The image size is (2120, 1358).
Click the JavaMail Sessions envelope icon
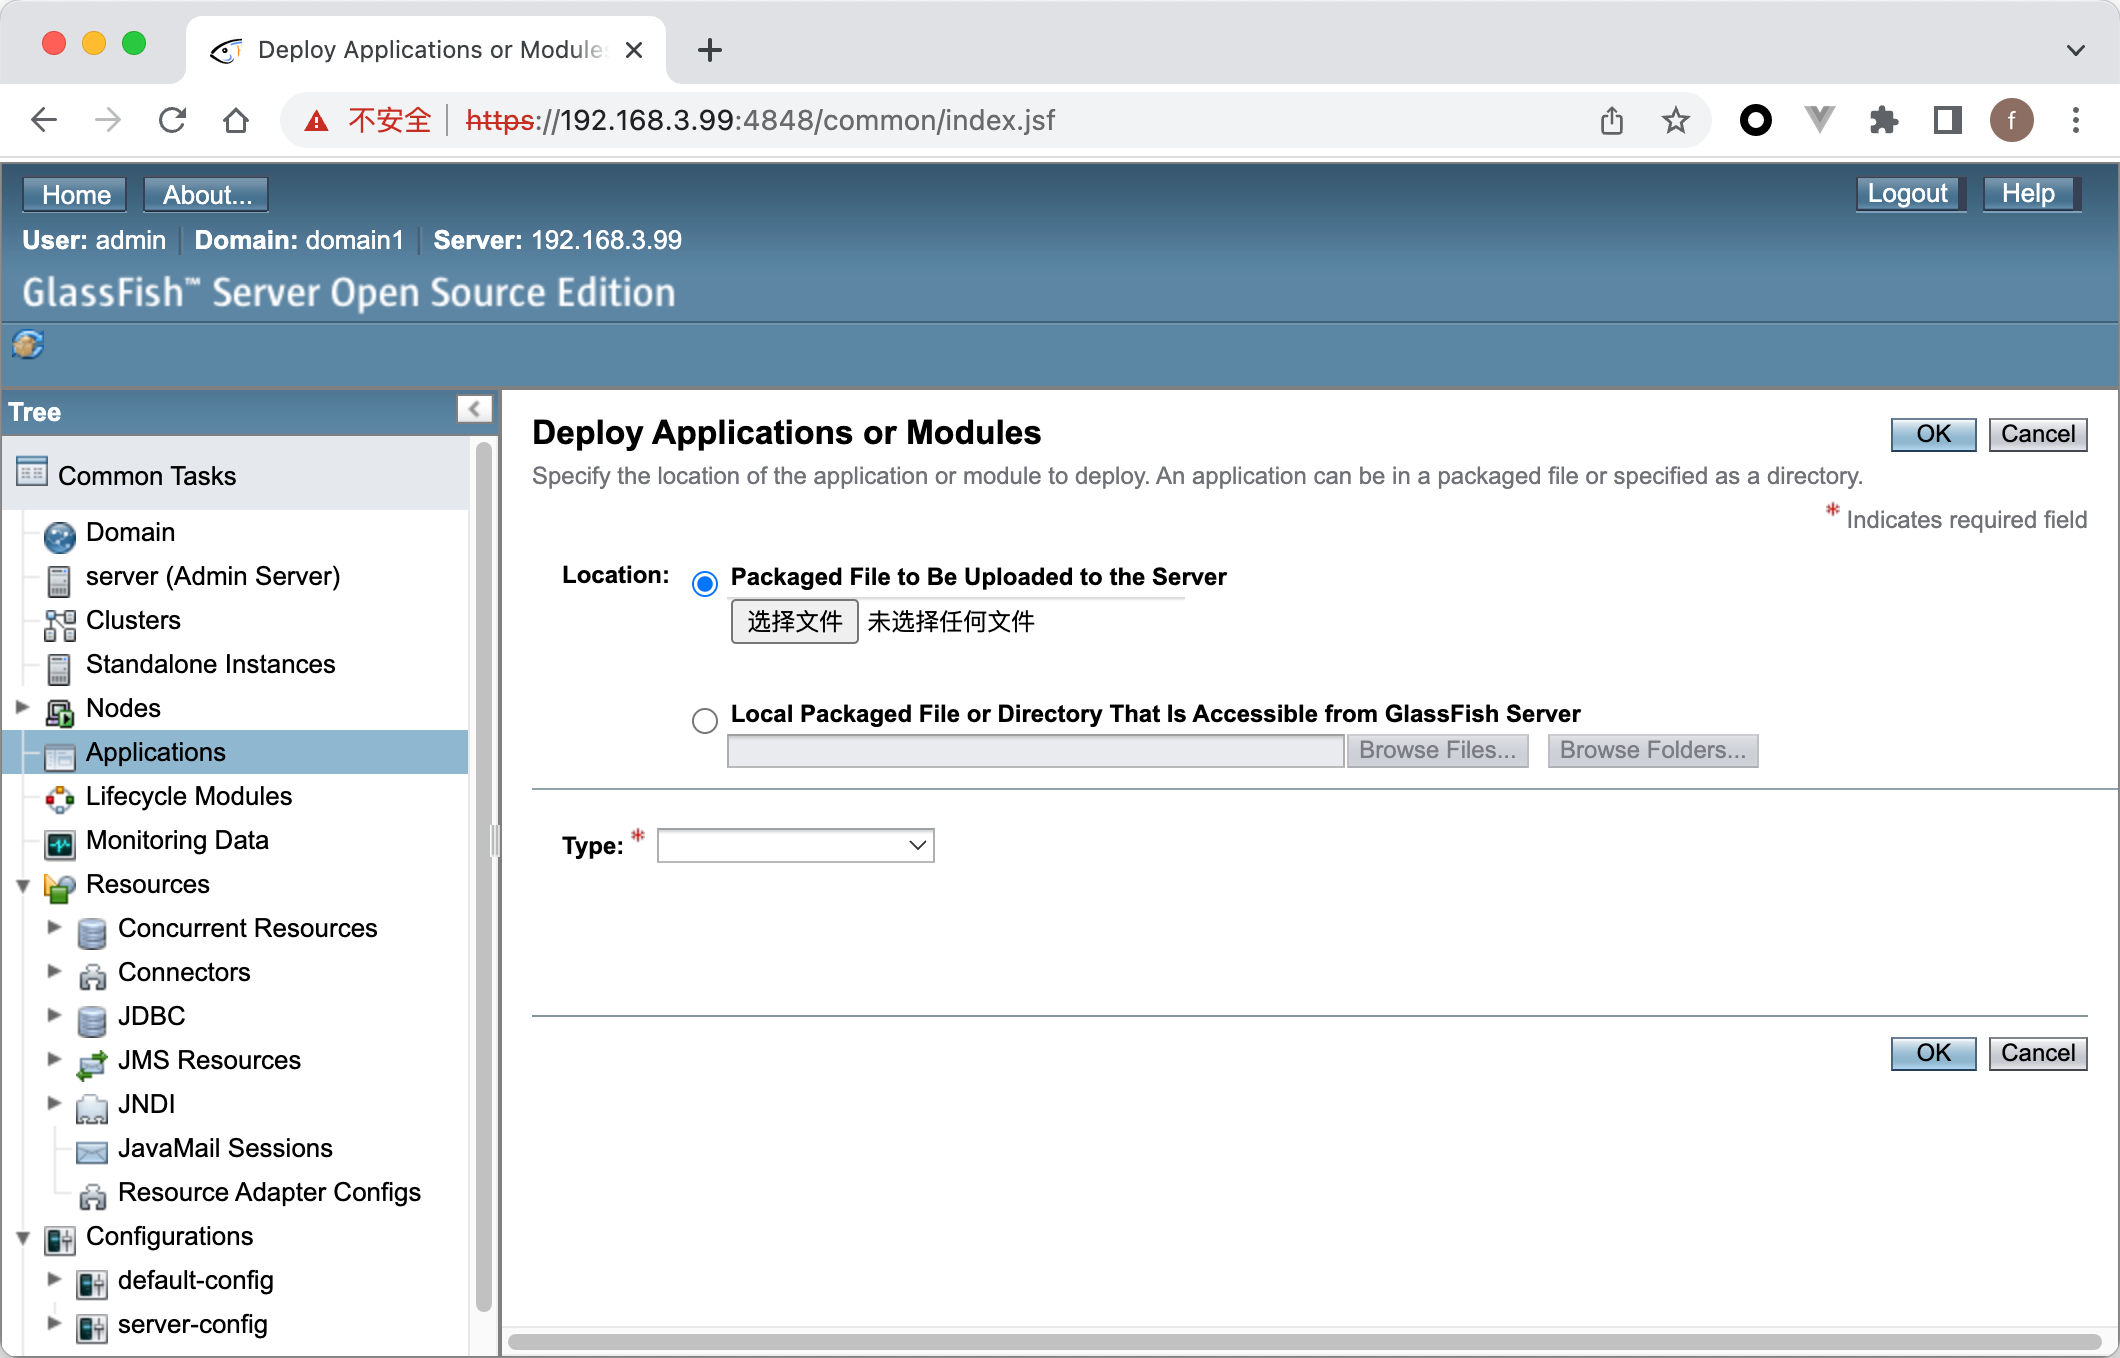[91, 1151]
